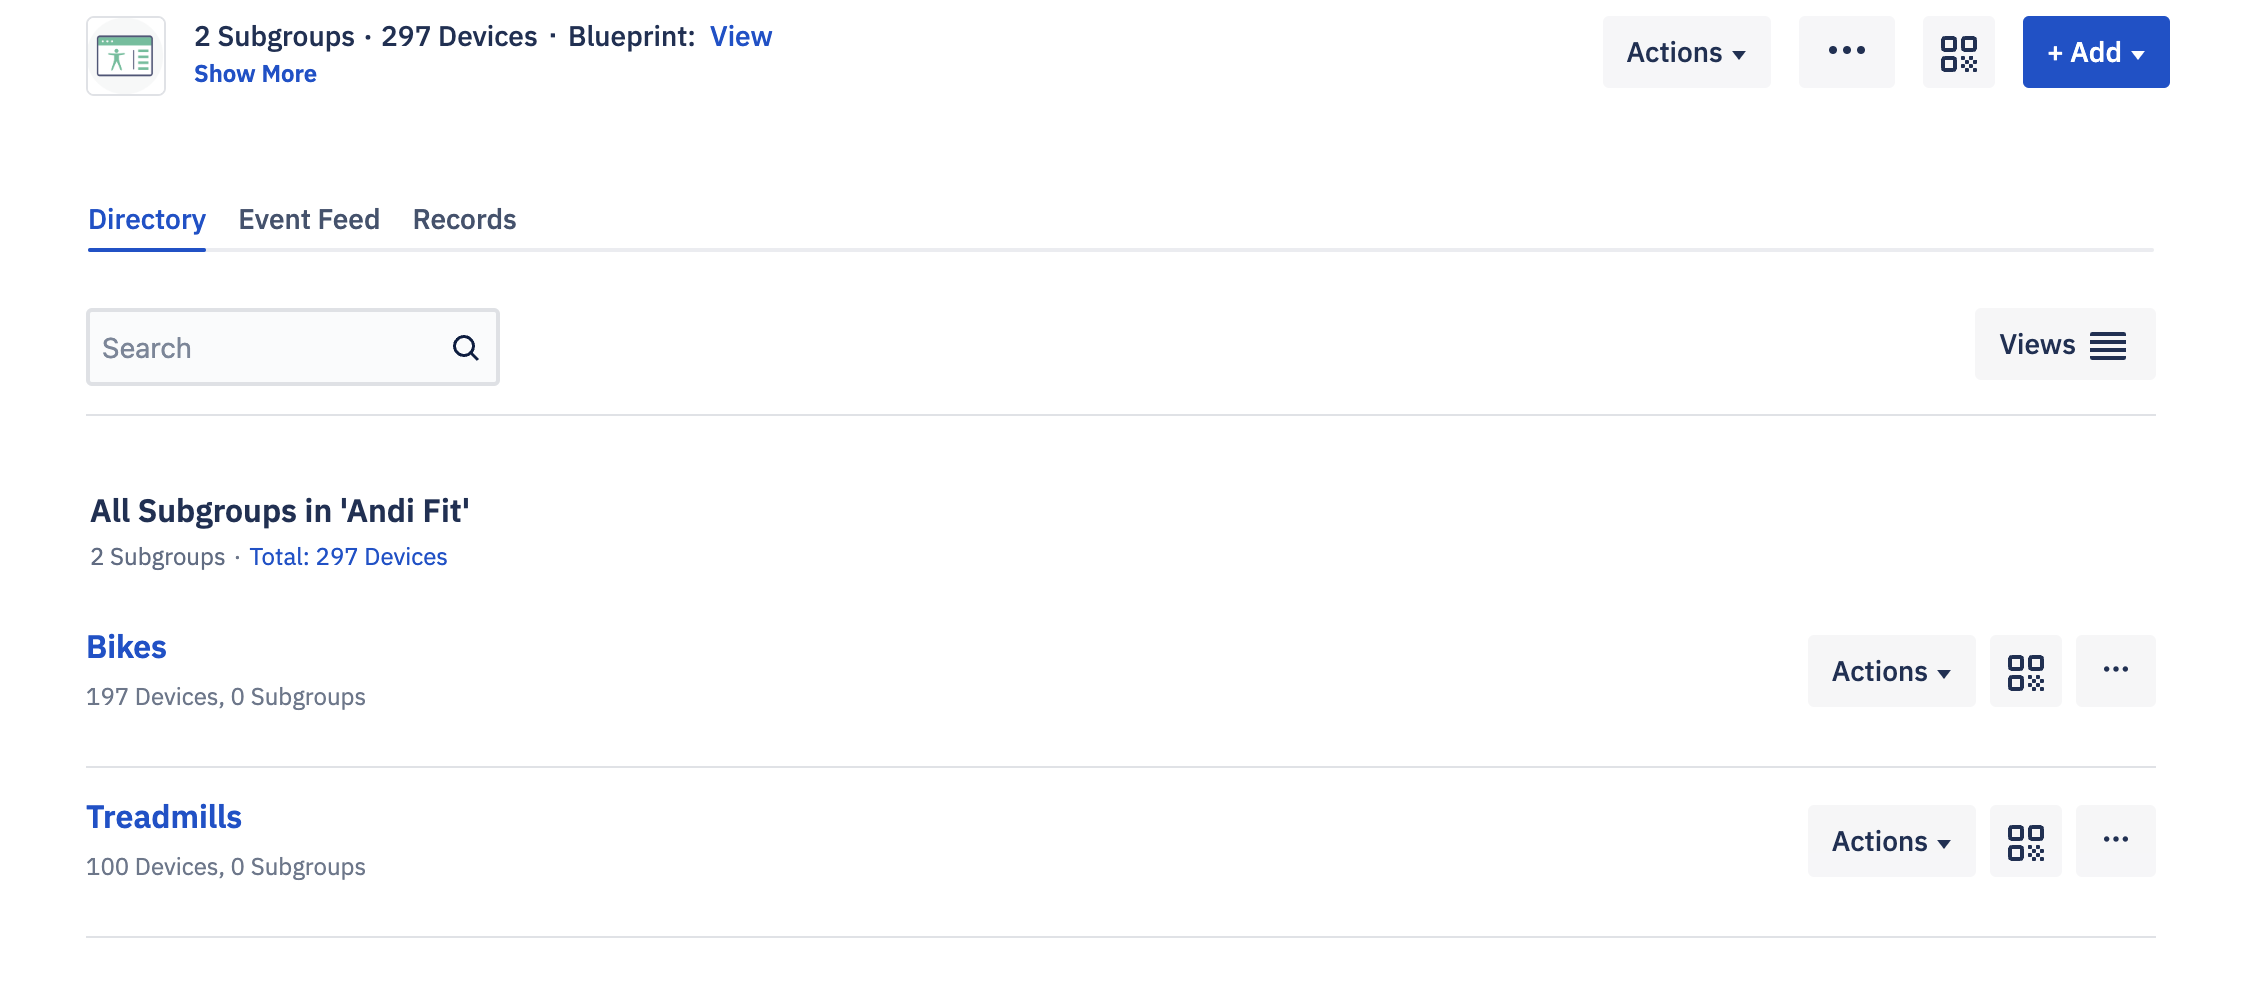Expand the header Actions dropdown
The height and width of the screenshot is (996, 2256).
pyautogui.click(x=1686, y=52)
